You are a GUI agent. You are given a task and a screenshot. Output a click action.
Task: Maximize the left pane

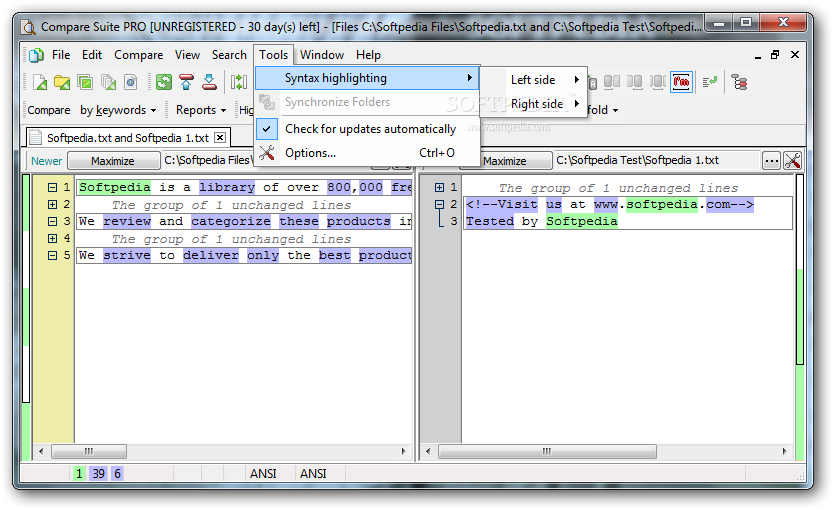[113, 161]
